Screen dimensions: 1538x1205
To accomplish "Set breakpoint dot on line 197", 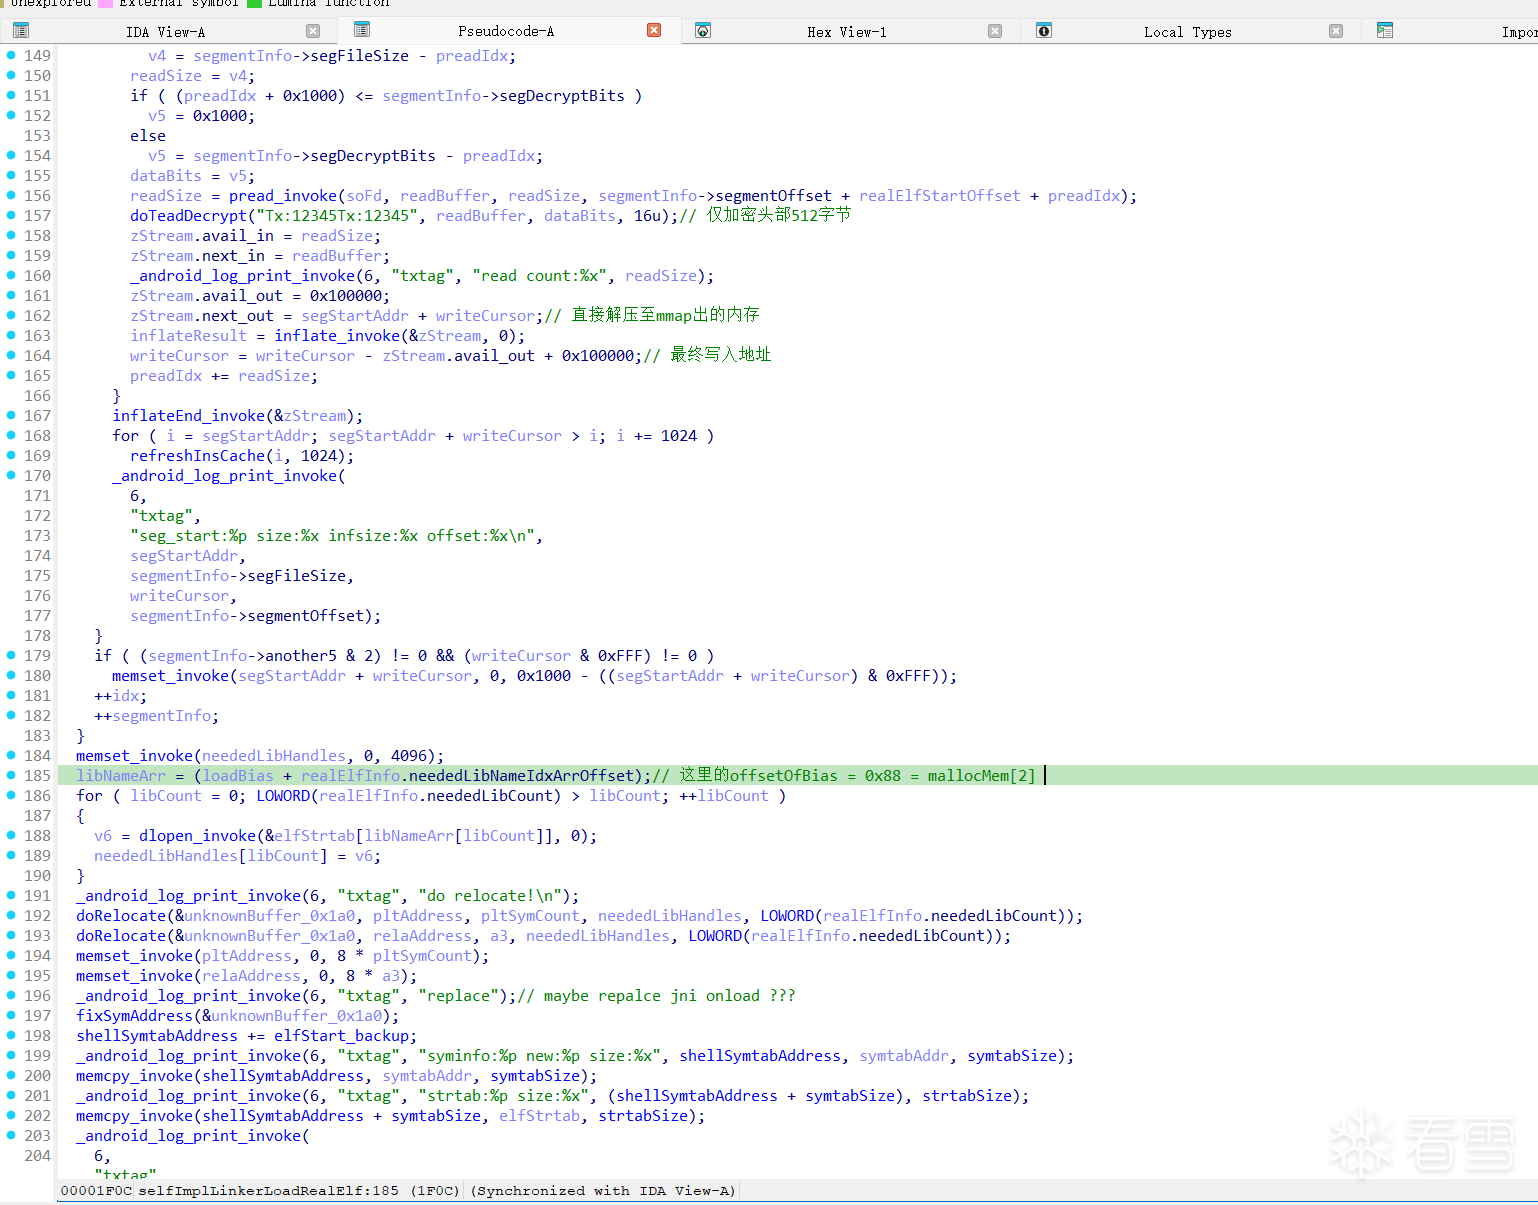I will click(11, 1015).
